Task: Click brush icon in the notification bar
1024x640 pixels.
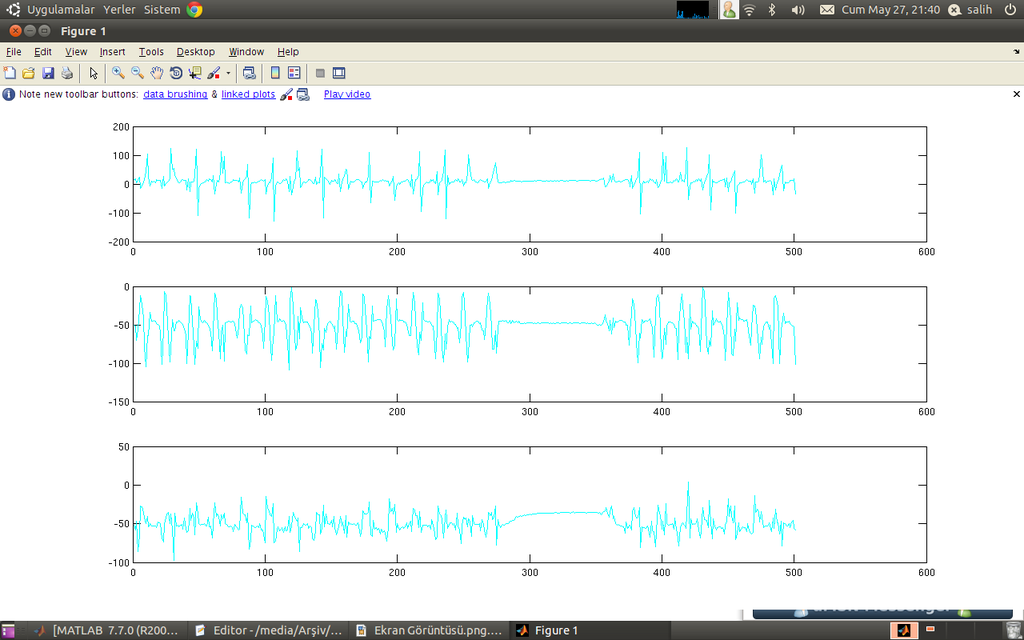Action: (x=286, y=95)
